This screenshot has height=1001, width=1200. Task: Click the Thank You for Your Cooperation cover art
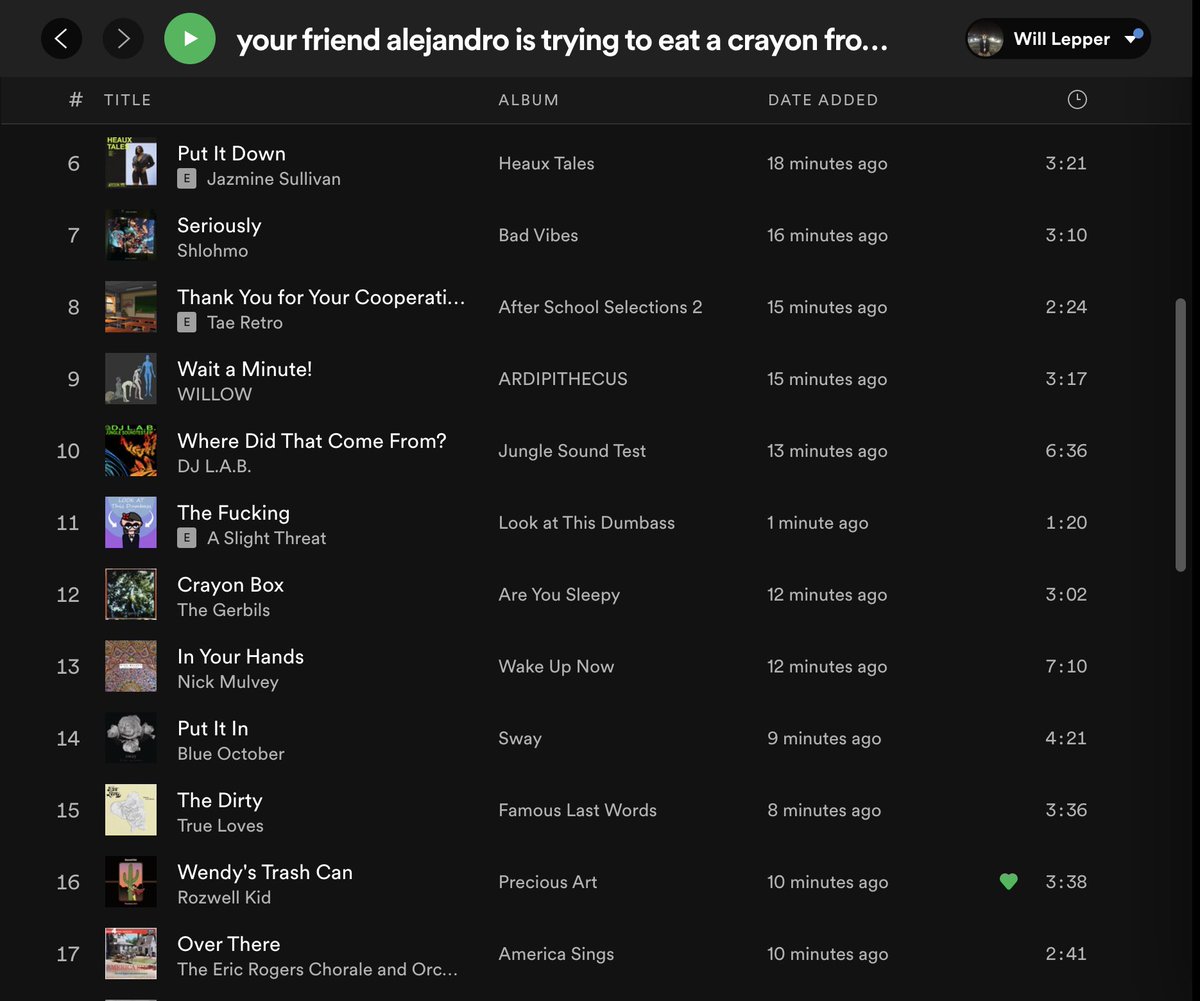(x=131, y=307)
